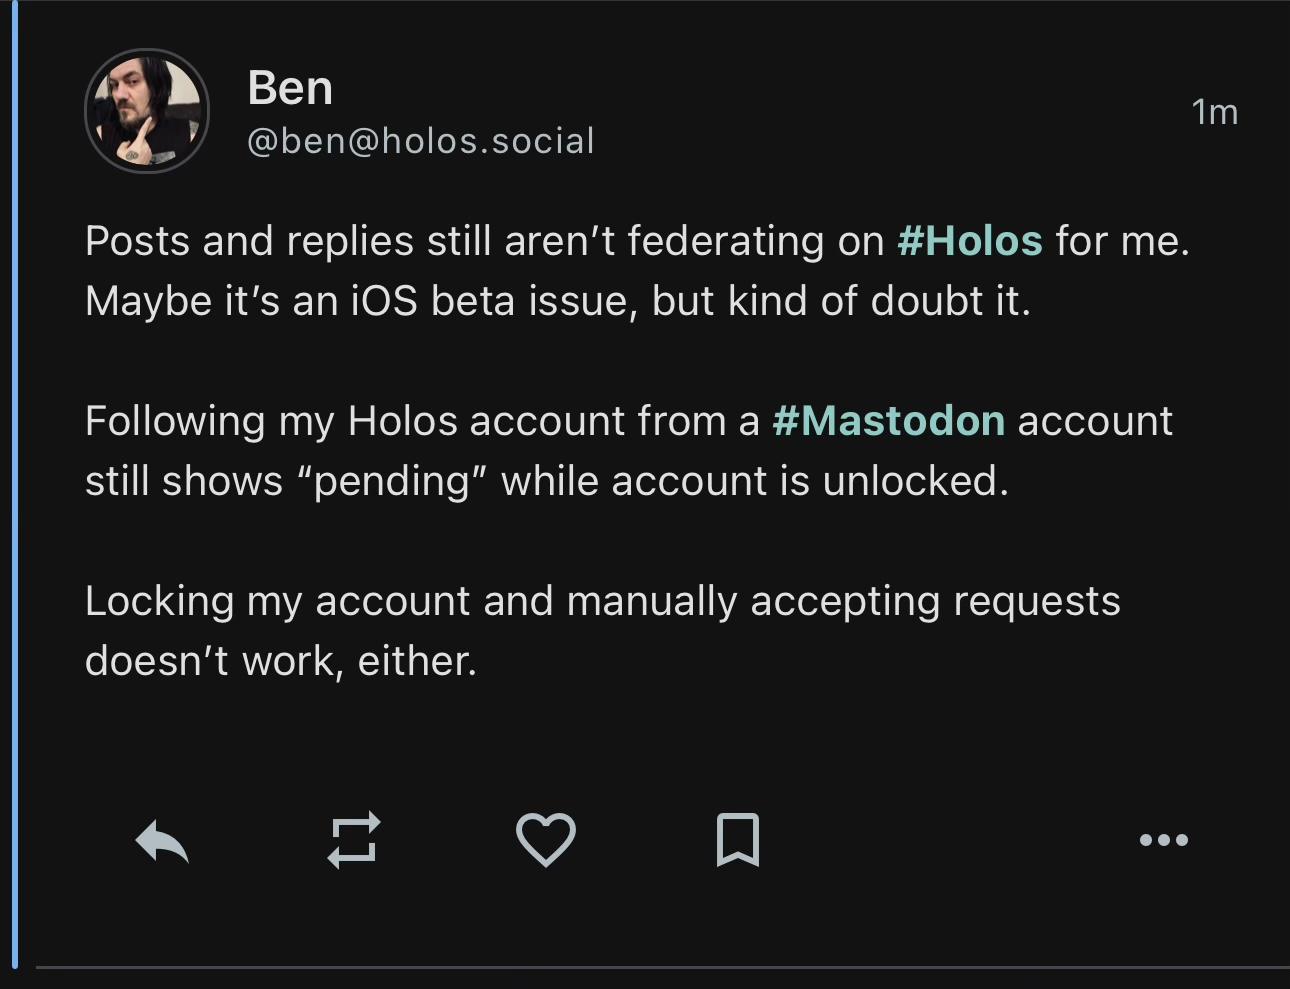Viewport: 1290px width, 989px height.
Task: Open the handle @ben@holos.social
Action: pos(421,141)
